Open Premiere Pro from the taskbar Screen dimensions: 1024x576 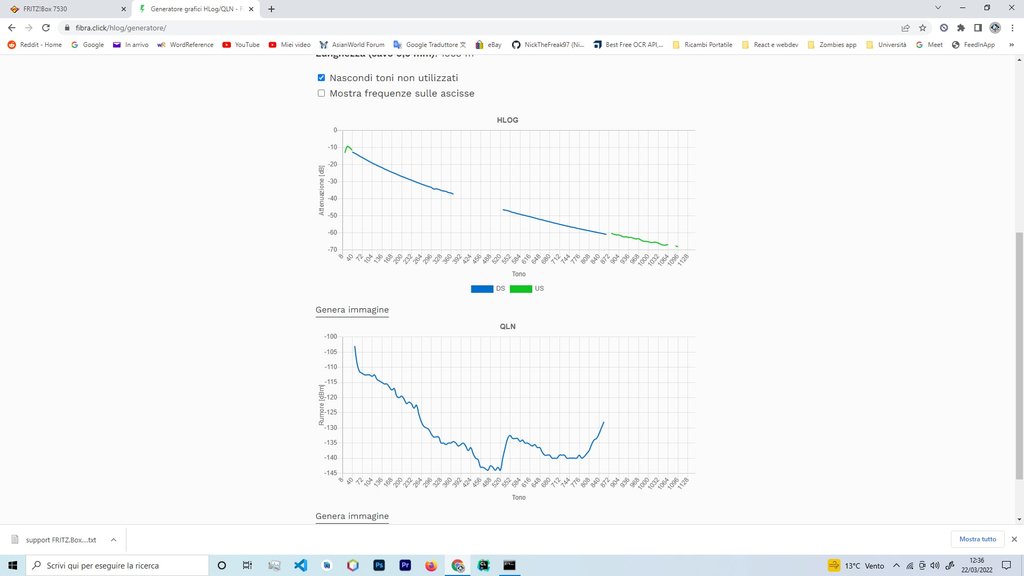pos(405,565)
